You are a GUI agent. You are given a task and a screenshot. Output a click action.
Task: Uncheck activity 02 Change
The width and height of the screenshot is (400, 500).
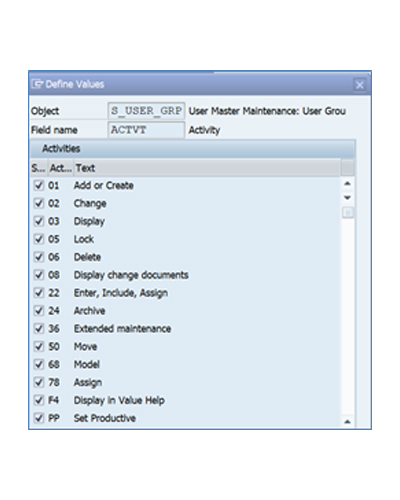click(x=39, y=203)
